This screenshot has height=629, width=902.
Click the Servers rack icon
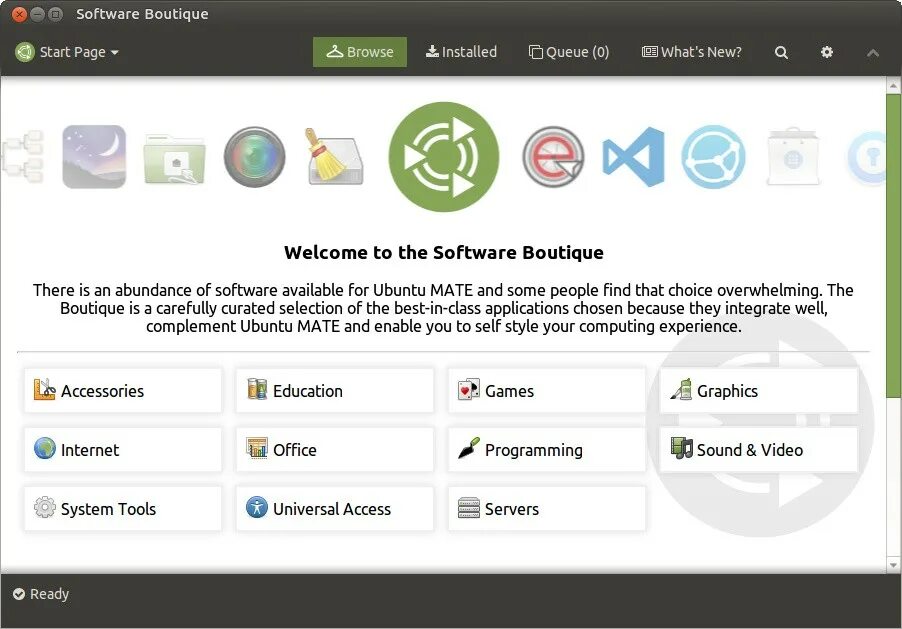pyautogui.click(x=468, y=508)
